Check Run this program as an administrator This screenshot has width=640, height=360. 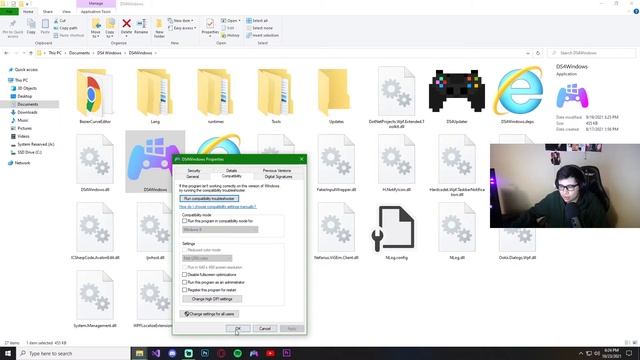click(184, 282)
